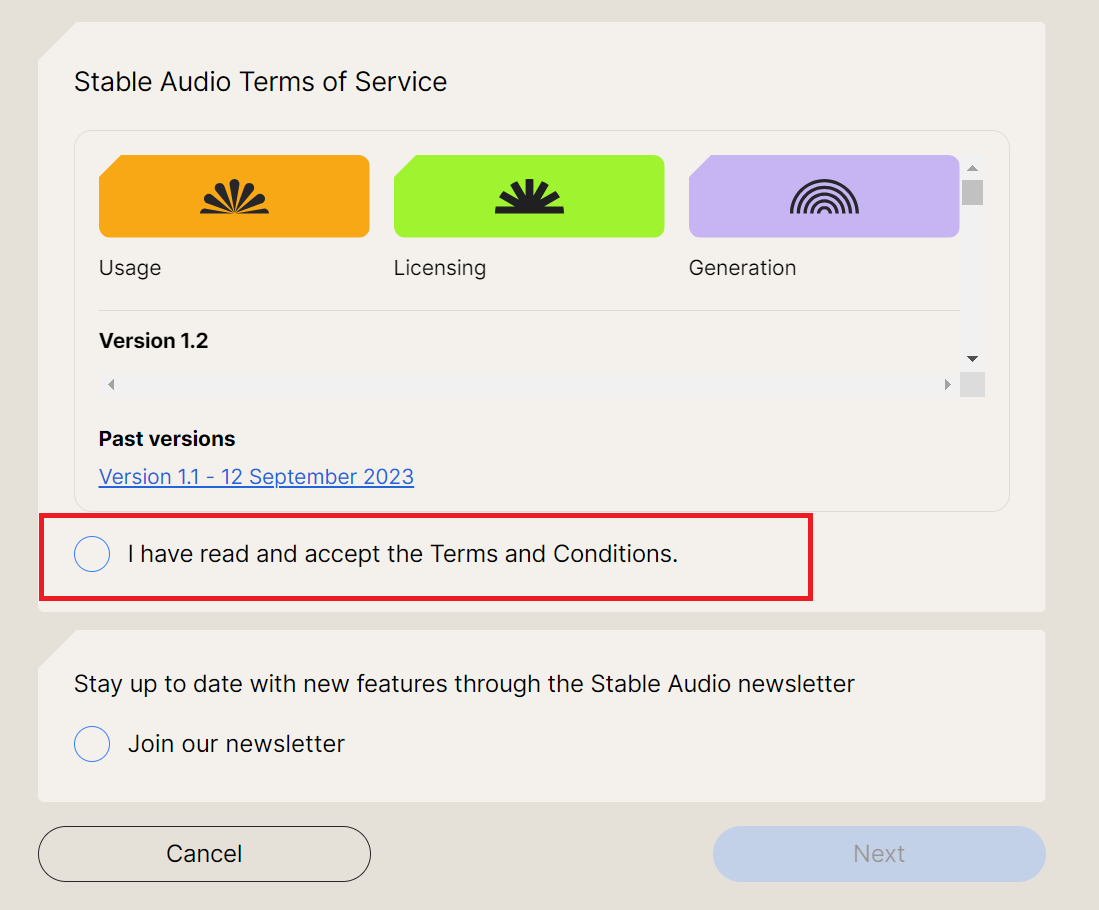Viewport: 1099px width, 910px height.
Task: Click the 'Join our newsletter' label text
Action: [236, 744]
